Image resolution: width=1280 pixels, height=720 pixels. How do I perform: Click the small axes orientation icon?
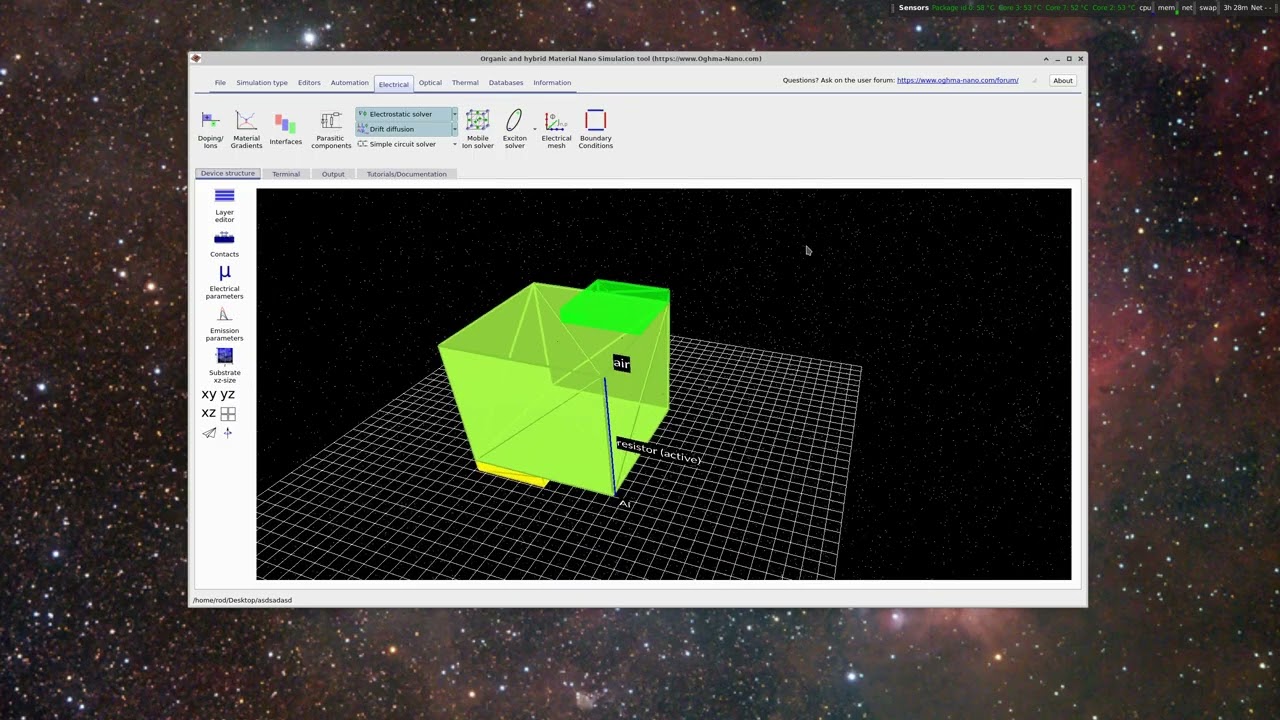pyautogui.click(x=228, y=433)
